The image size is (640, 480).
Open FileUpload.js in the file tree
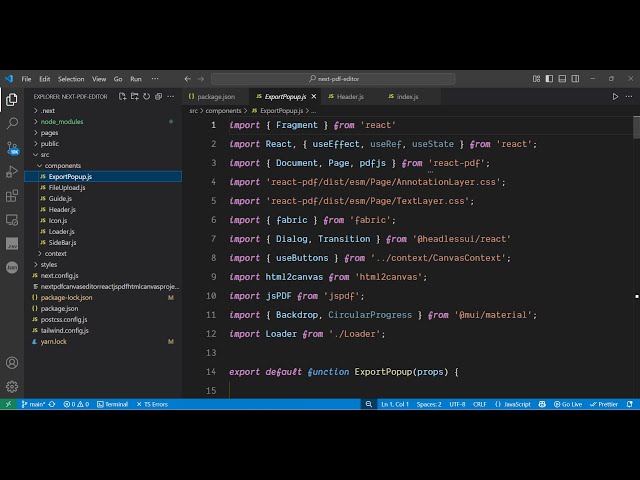103,188
